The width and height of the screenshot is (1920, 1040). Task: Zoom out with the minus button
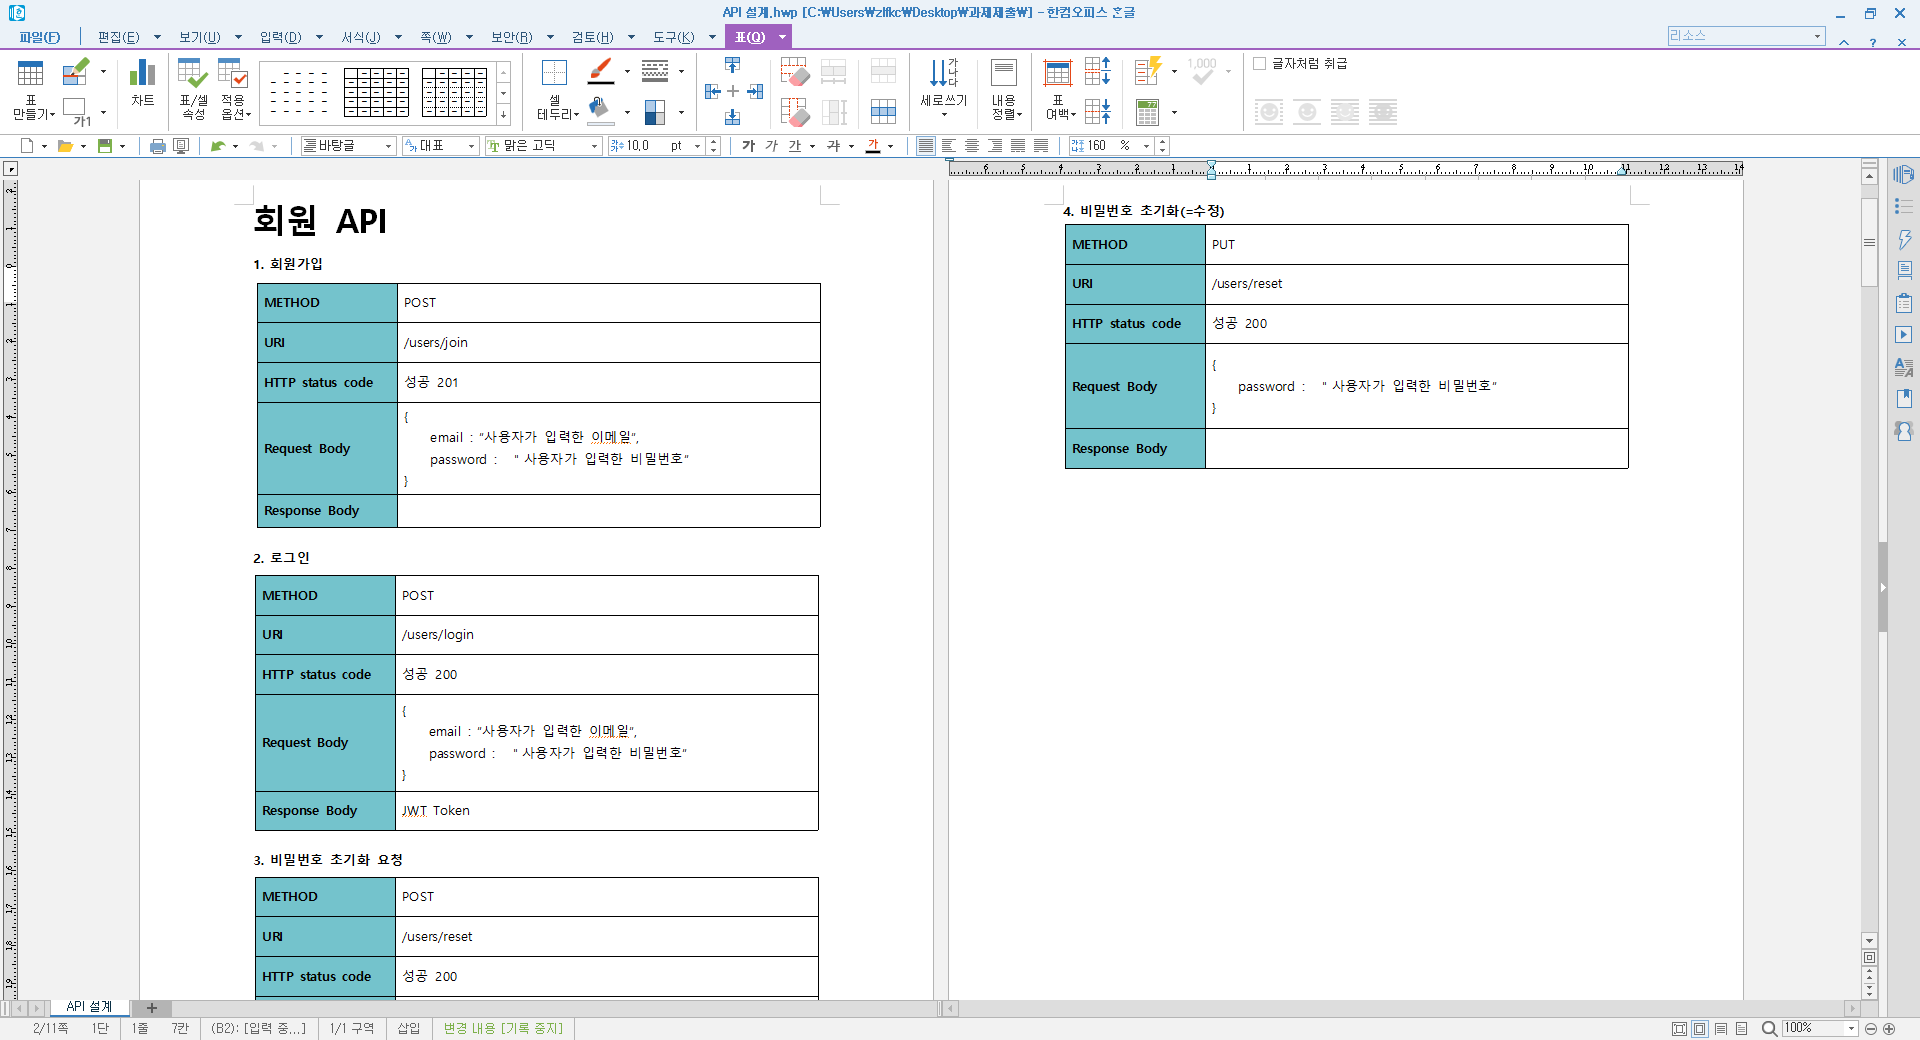pos(1871,1028)
